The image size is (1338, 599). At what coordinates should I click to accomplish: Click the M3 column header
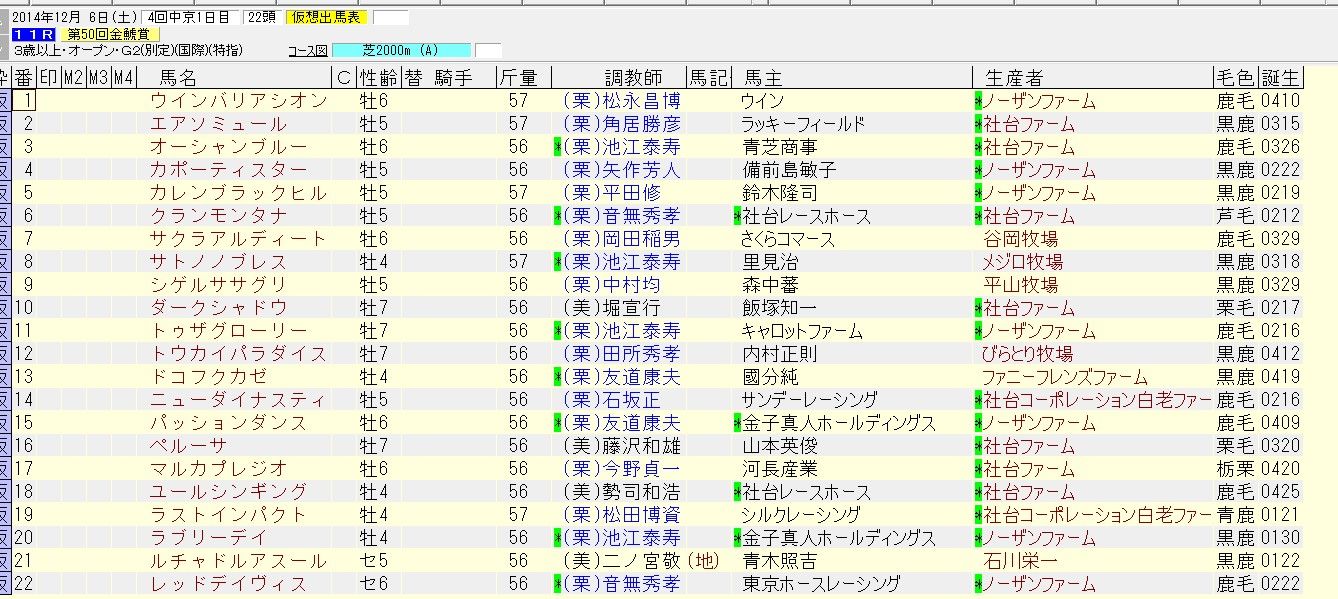[98, 78]
